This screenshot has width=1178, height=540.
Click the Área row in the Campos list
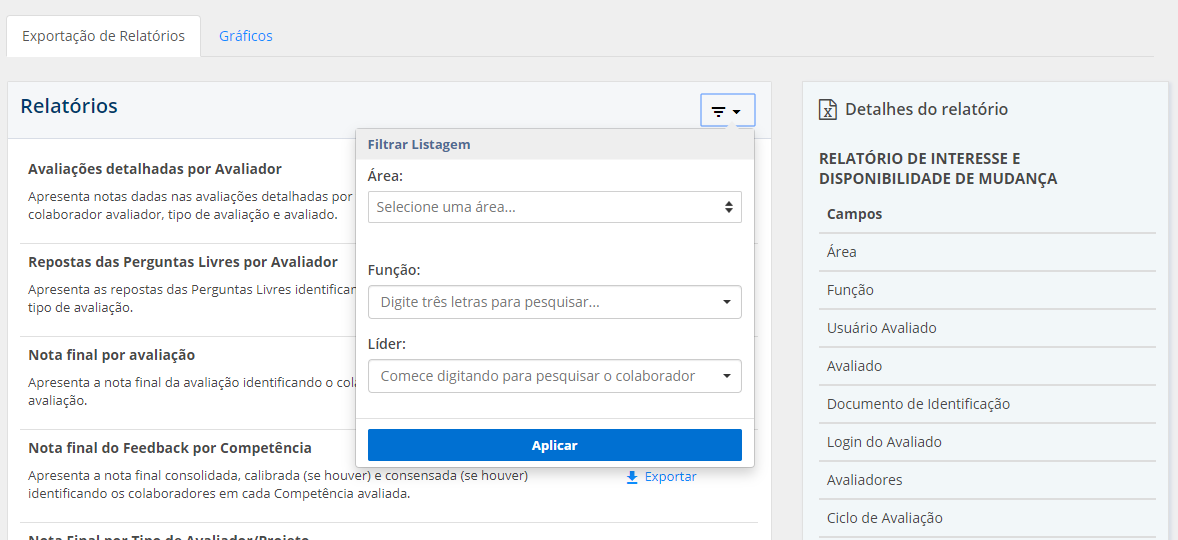click(985, 252)
